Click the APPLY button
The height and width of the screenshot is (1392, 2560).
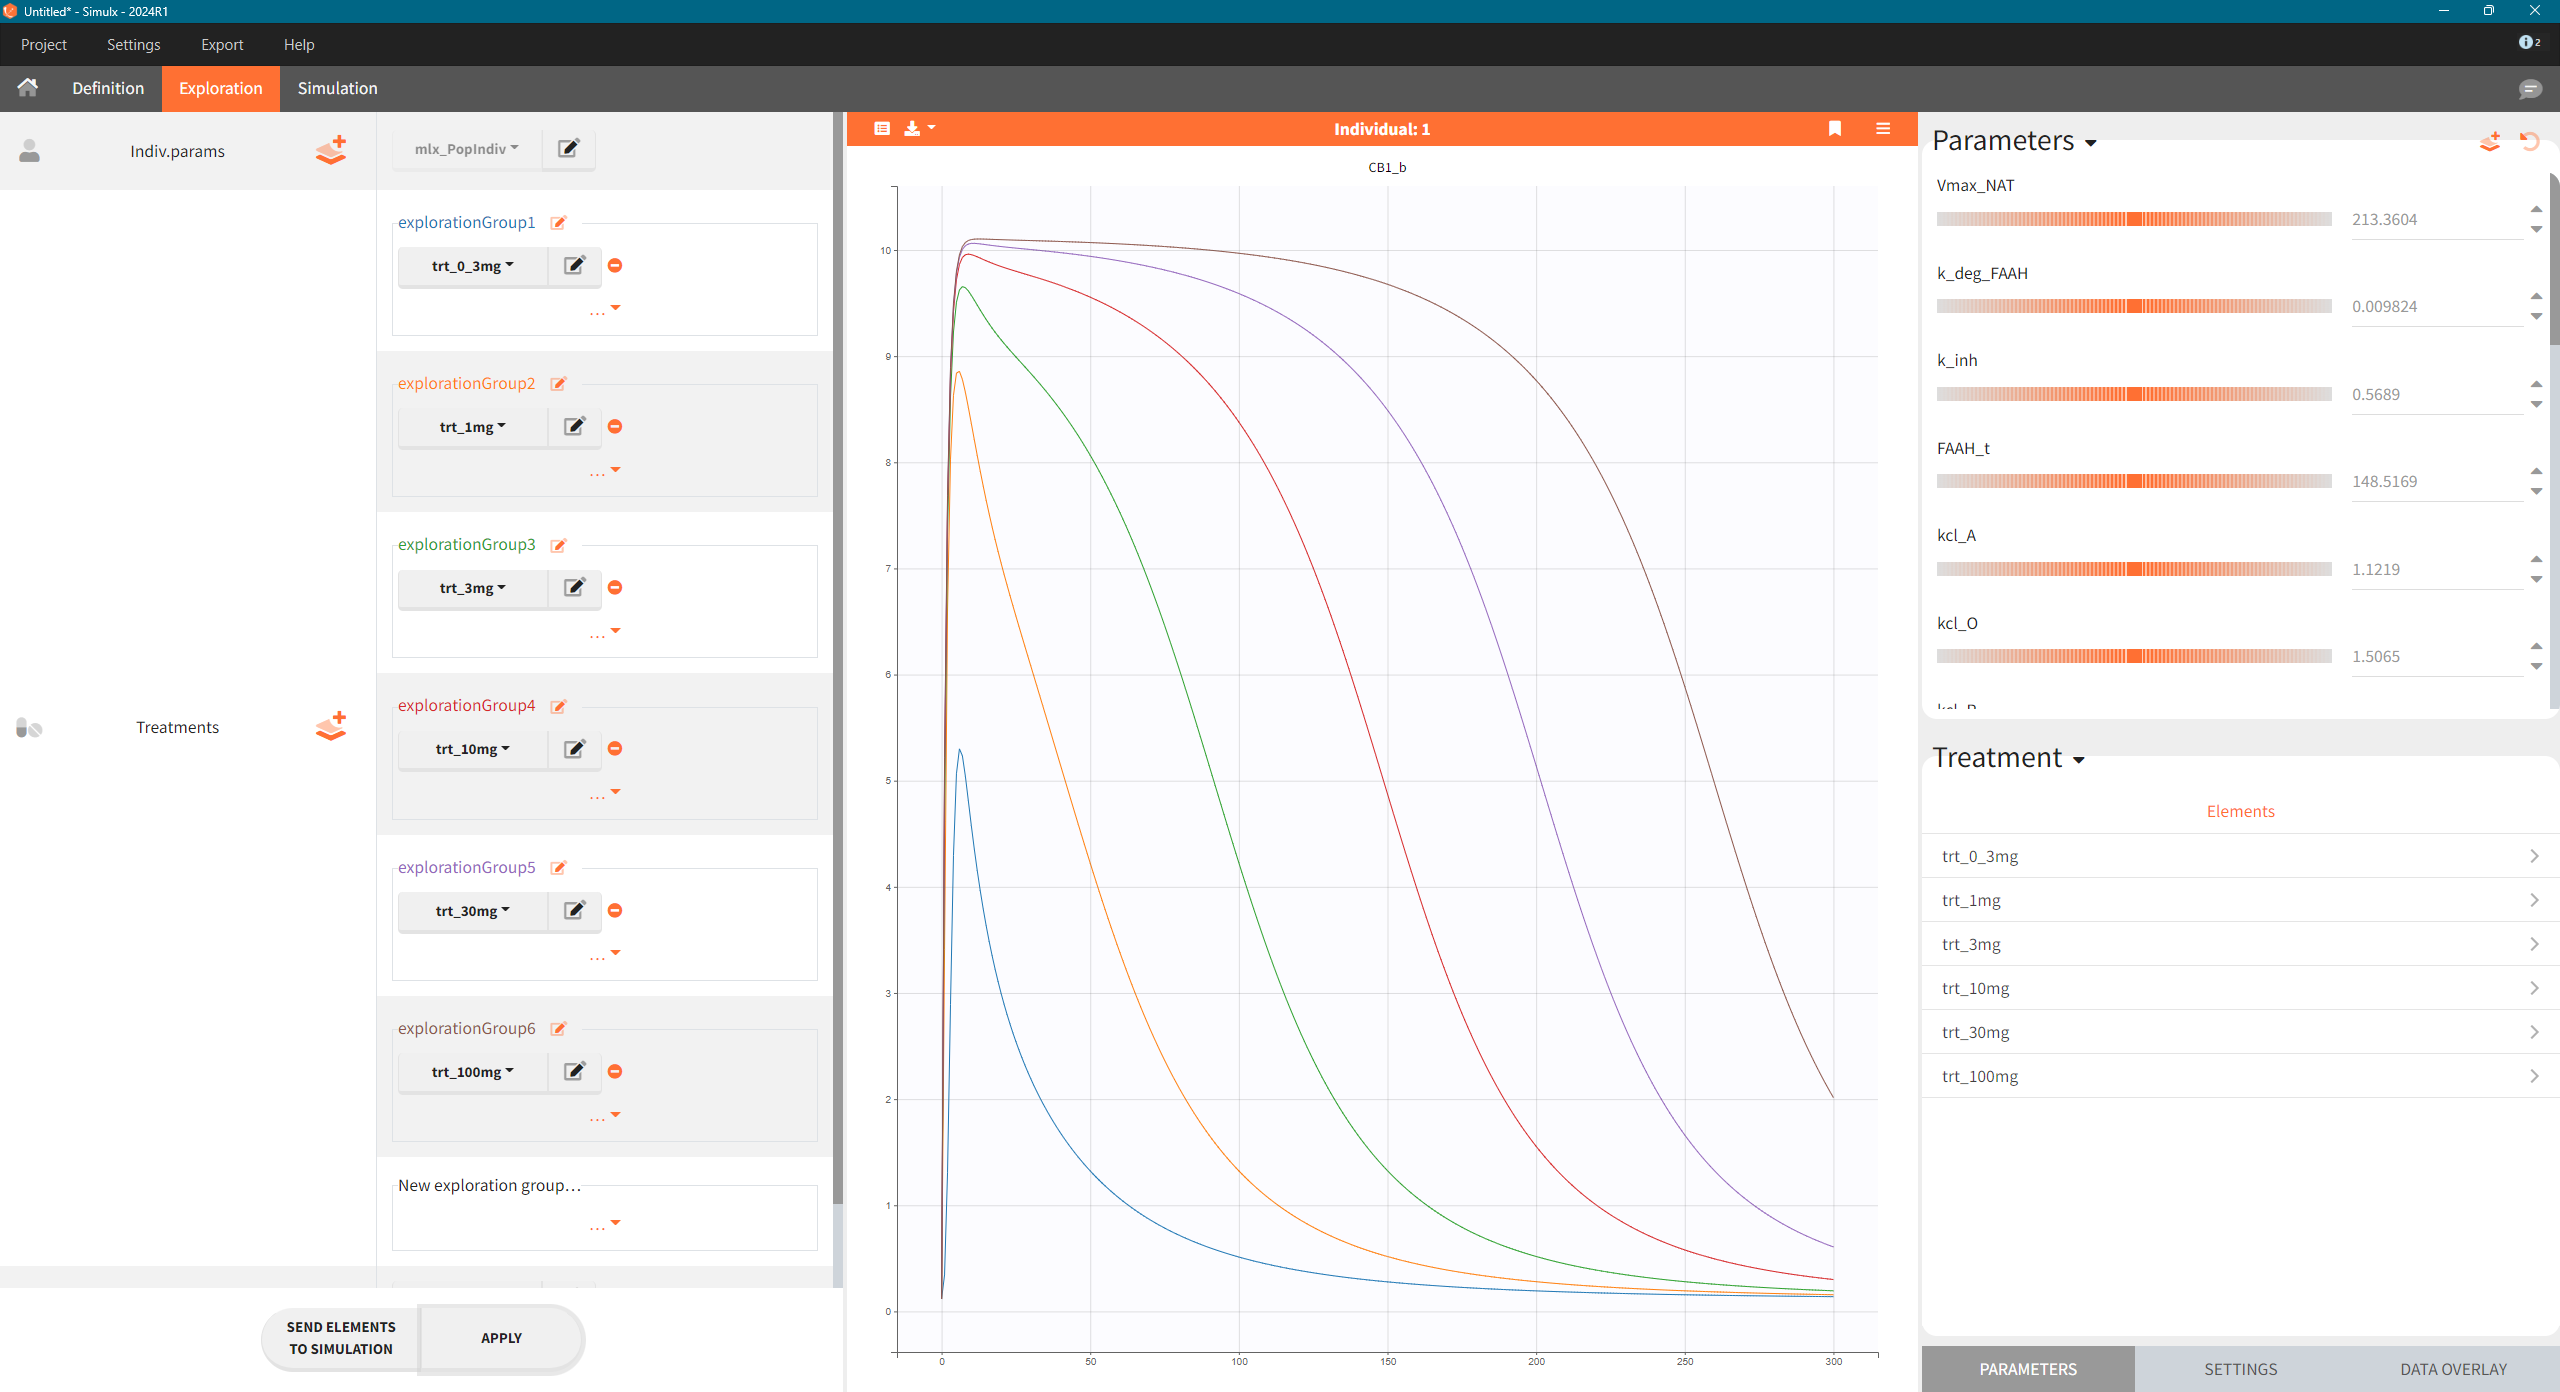pyautogui.click(x=501, y=1338)
